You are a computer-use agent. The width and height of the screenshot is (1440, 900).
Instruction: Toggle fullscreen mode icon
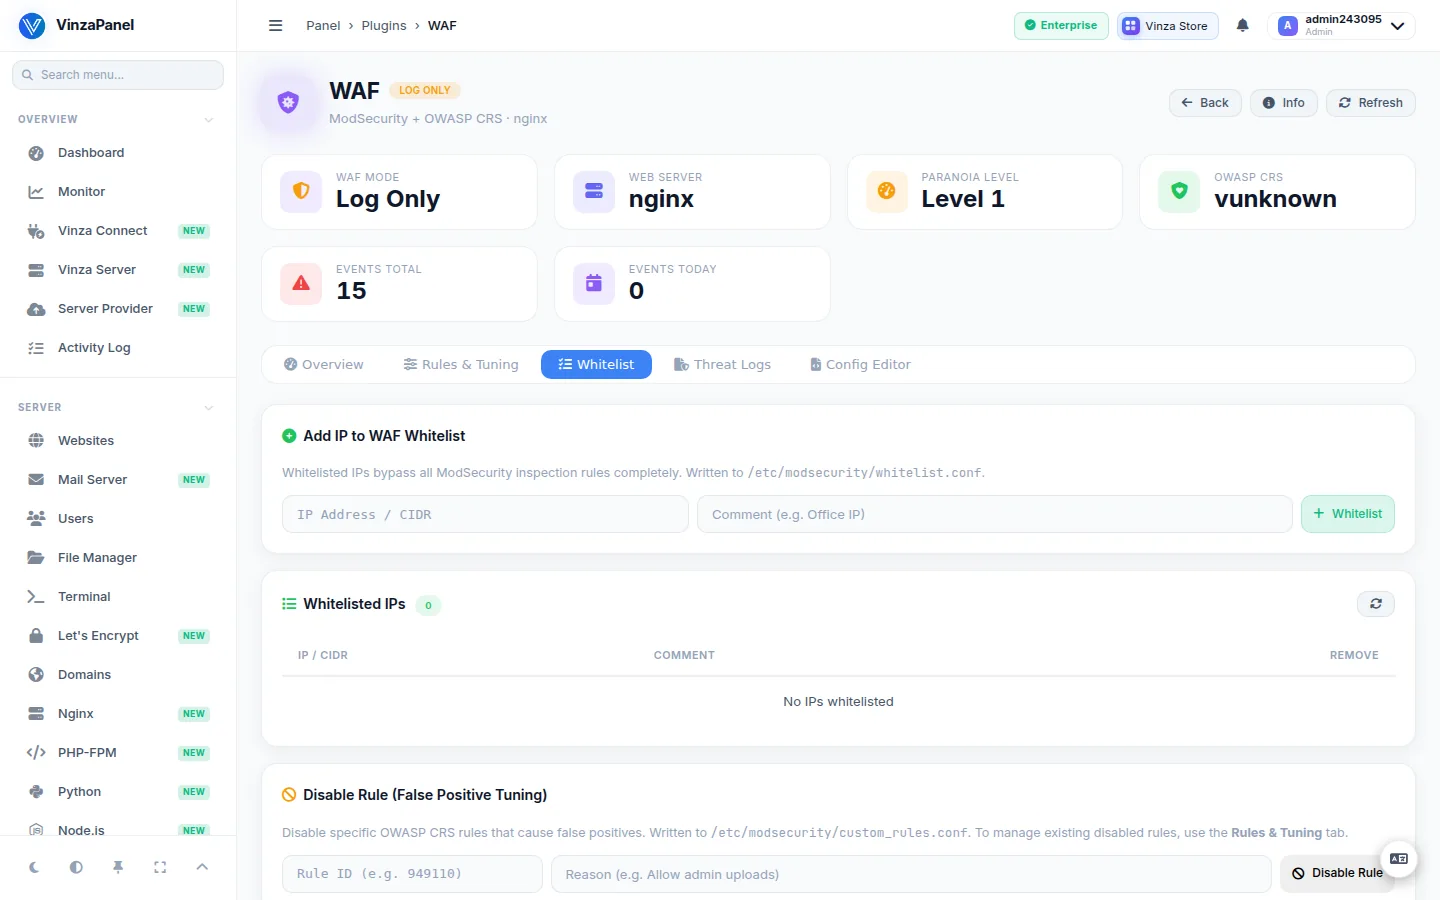point(160,868)
